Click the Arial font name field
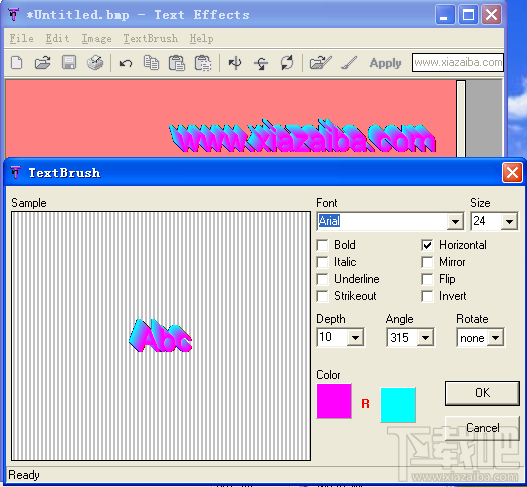 click(x=382, y=221)
